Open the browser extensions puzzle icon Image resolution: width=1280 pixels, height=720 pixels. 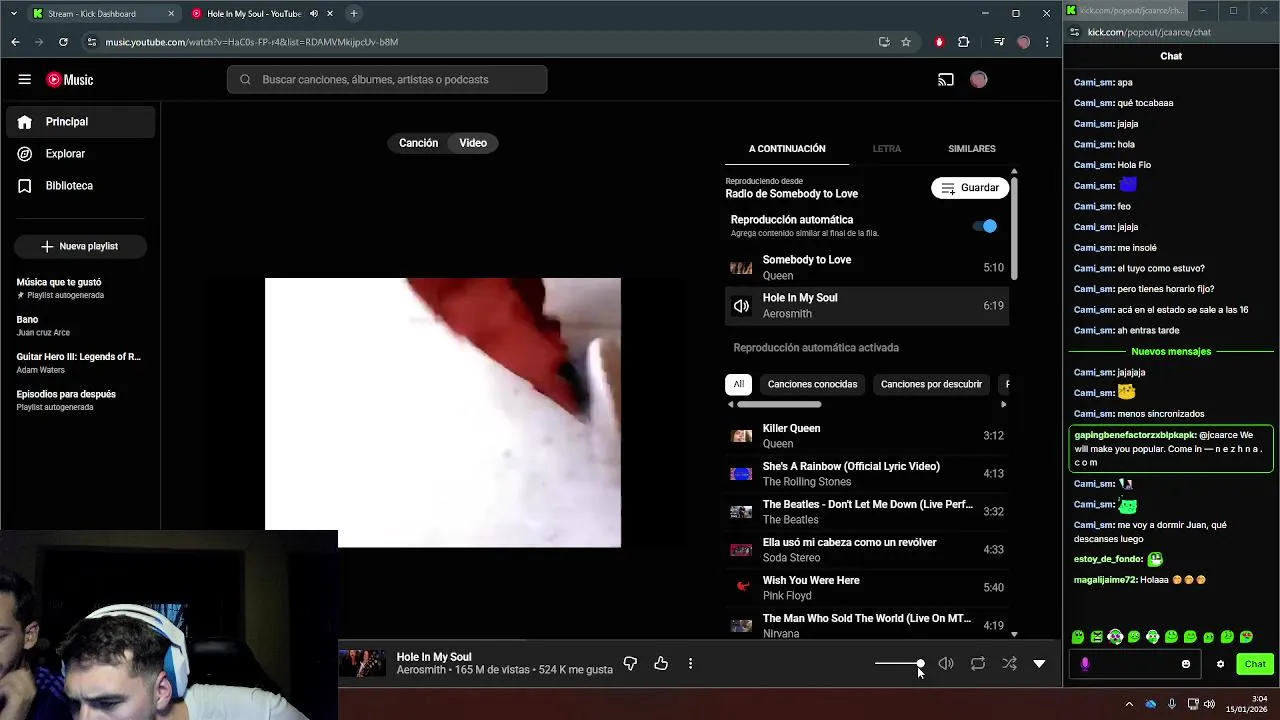click(x=963, y=42)
